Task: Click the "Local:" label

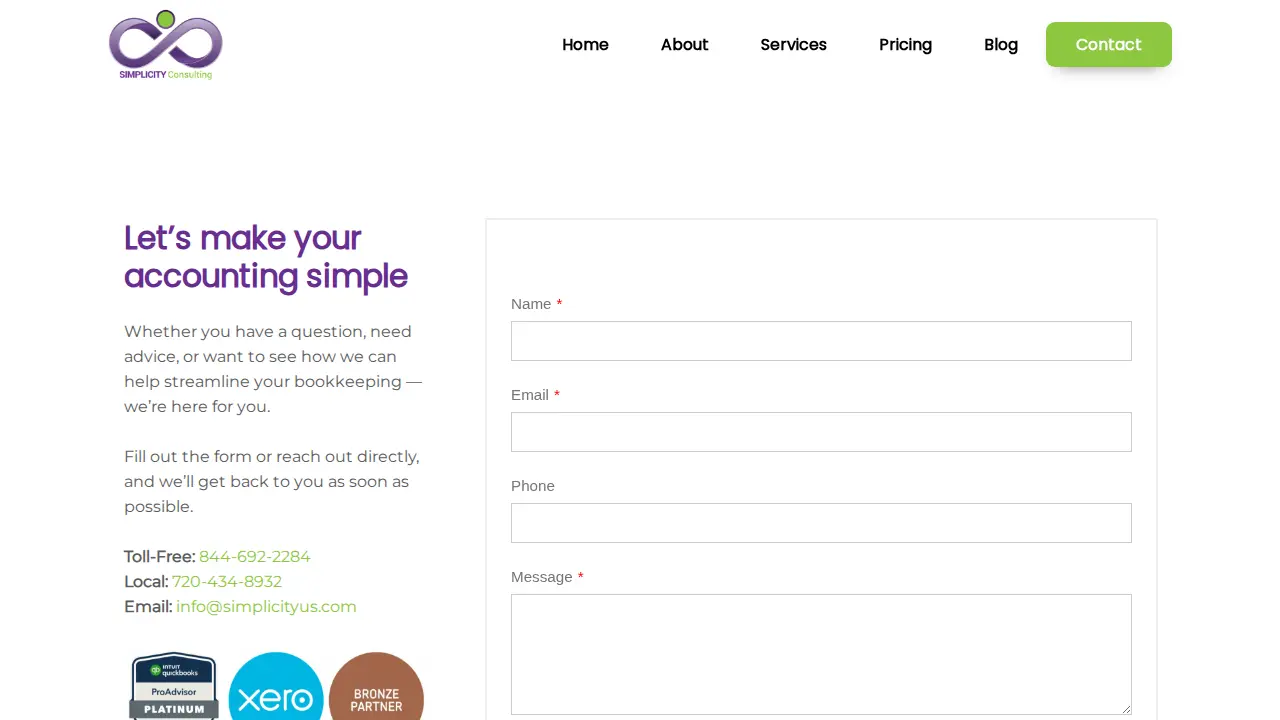Action: coord(146,581)
